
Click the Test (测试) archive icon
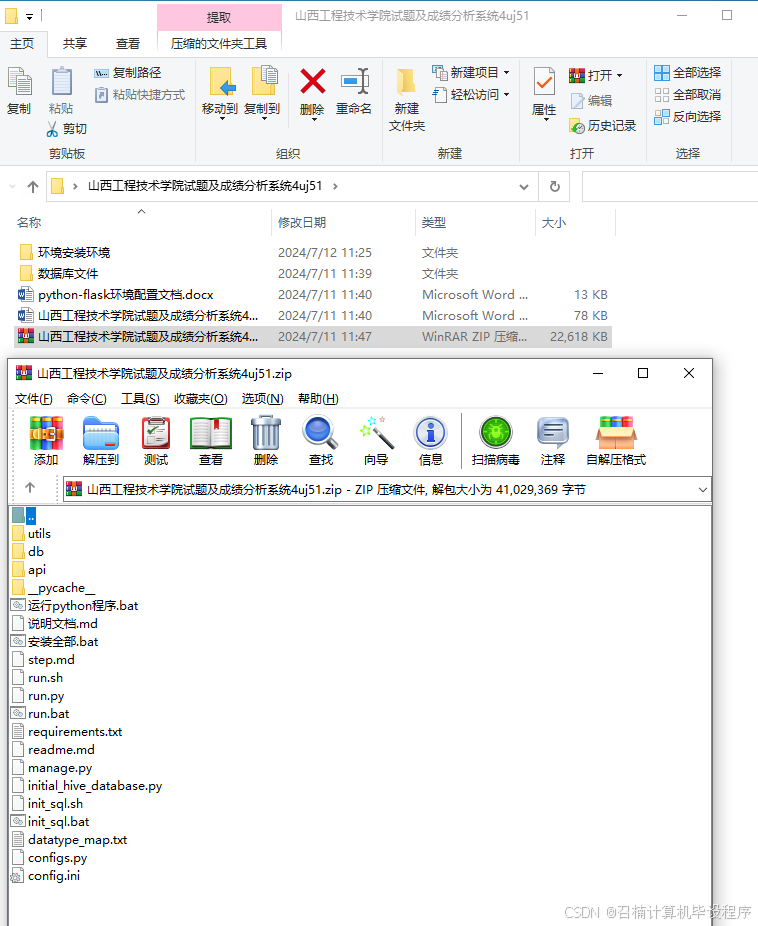pyautogui.click(x=156, y=441)
